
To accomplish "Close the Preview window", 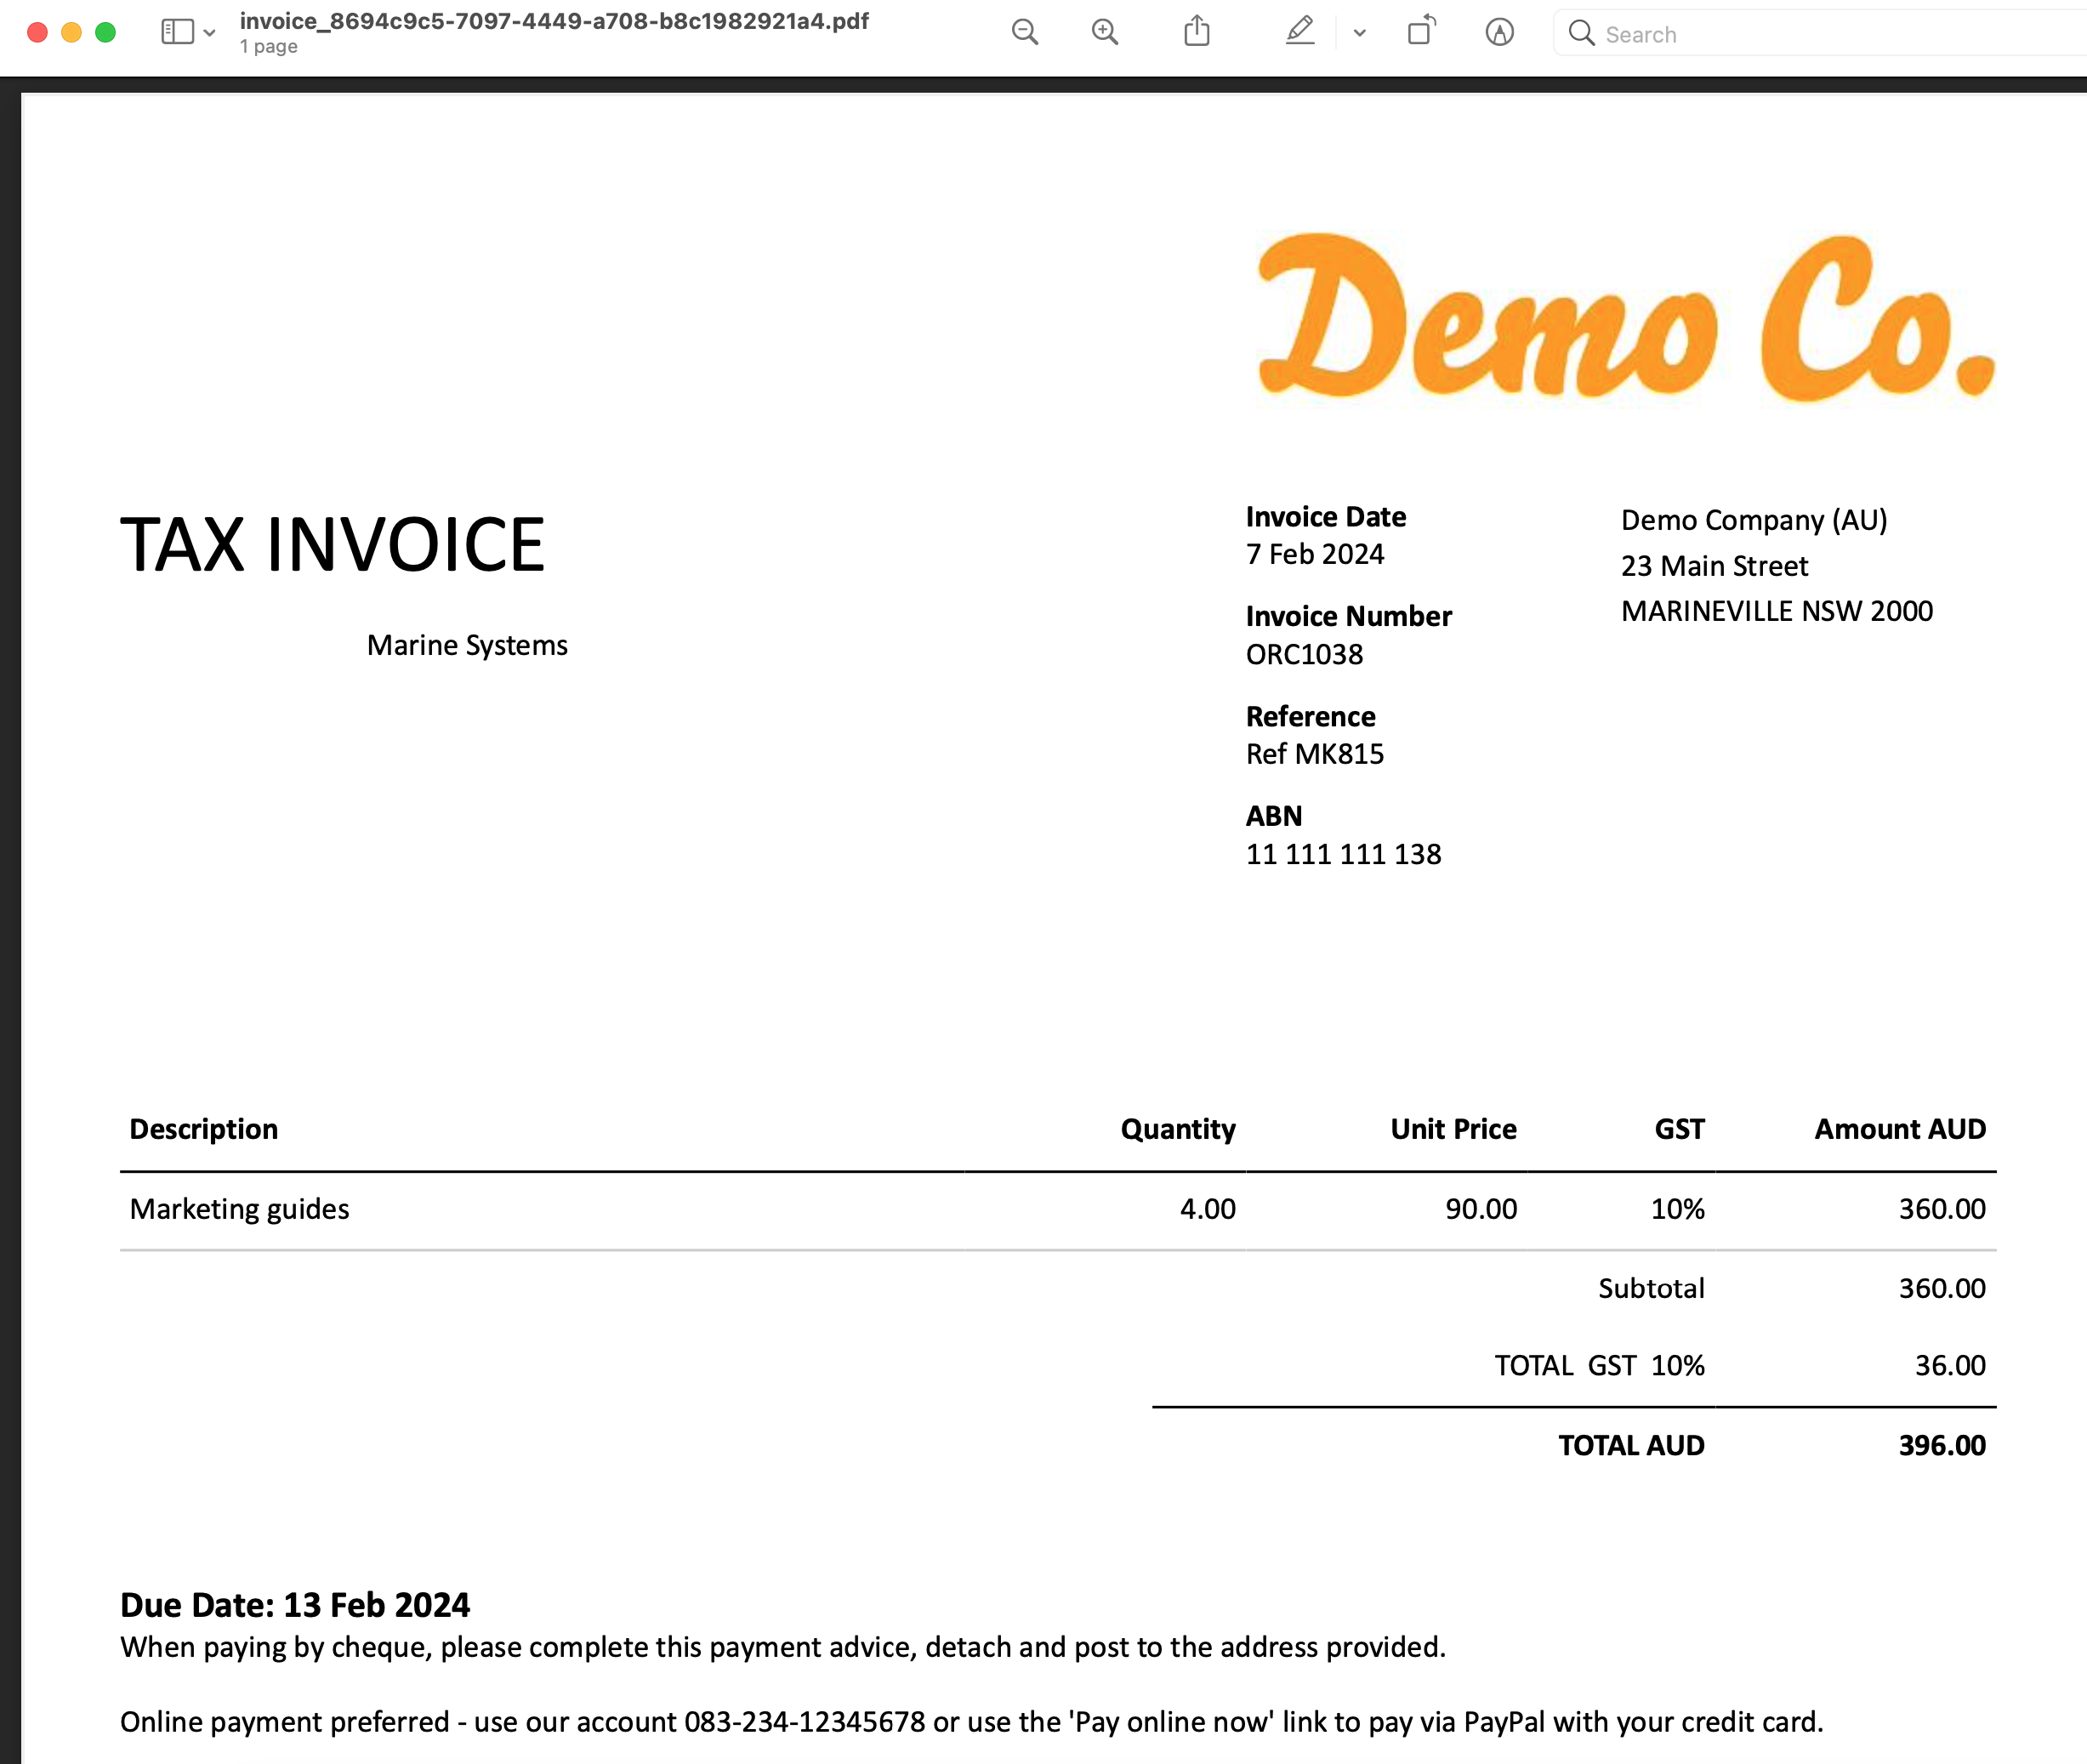I will pyautogui.click(x=37, y=33).
